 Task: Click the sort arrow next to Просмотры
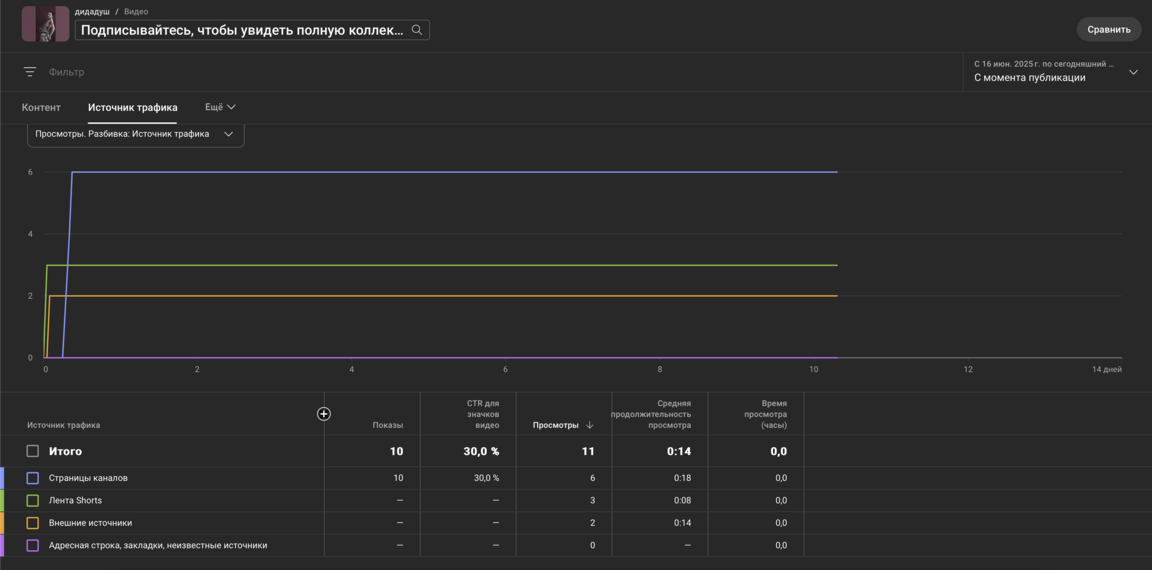[x=590, y=425]
